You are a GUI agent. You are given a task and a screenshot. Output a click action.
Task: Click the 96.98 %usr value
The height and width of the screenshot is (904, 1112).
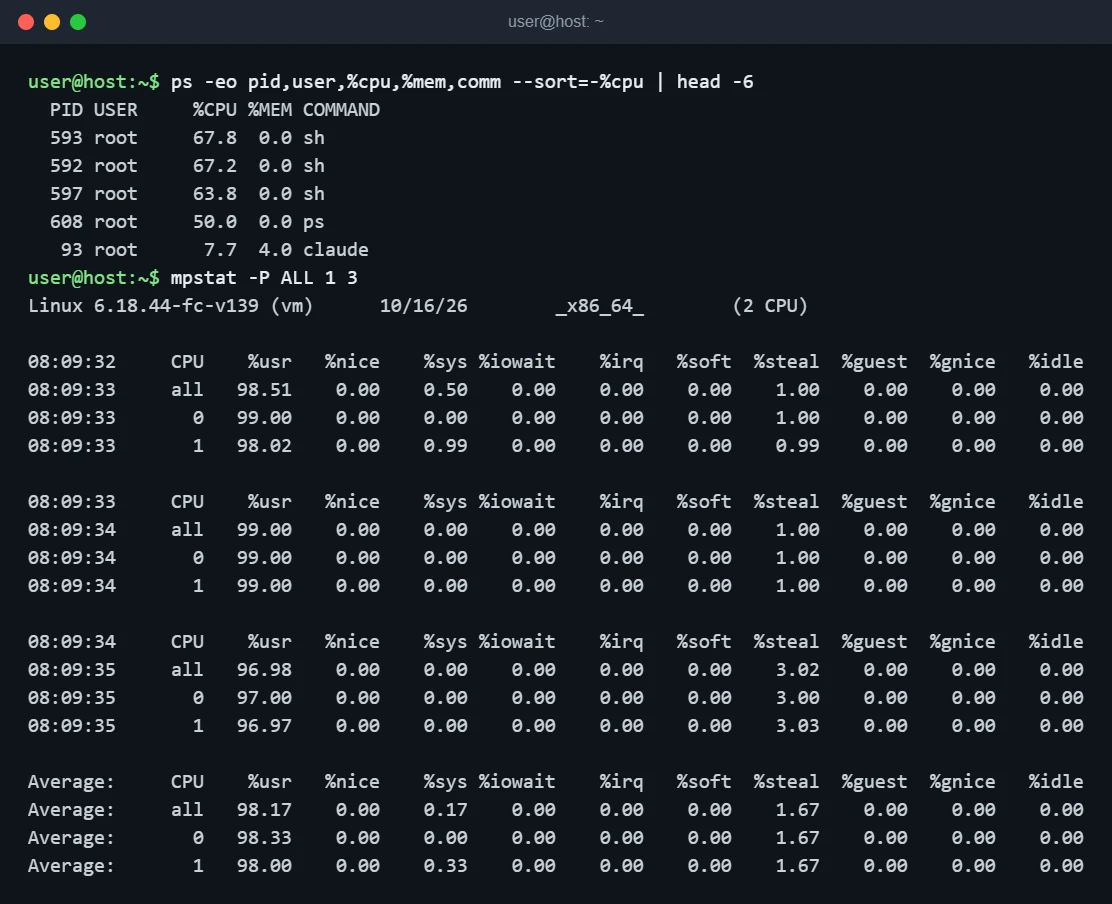click(264, 670)
